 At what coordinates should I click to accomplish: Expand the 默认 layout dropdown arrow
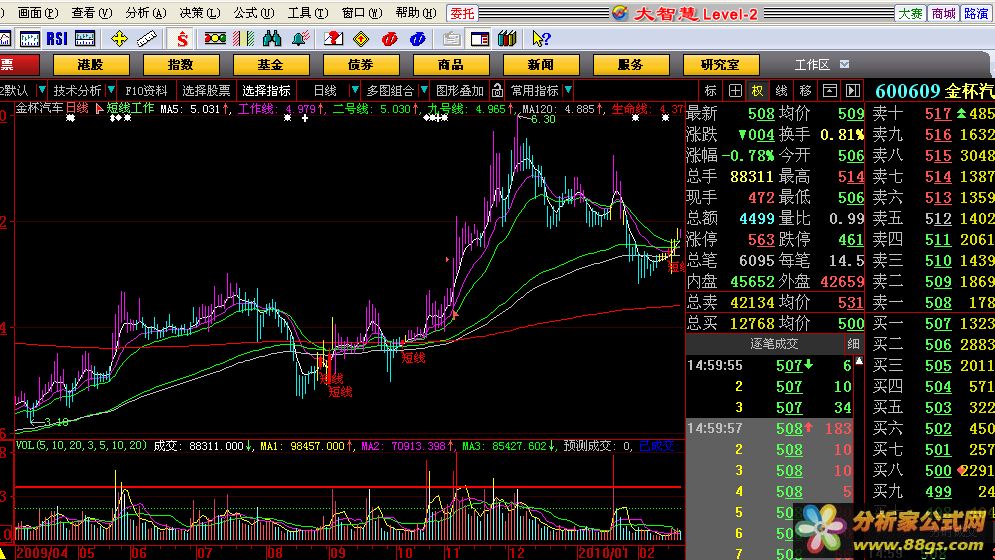(x=42, y=90)
